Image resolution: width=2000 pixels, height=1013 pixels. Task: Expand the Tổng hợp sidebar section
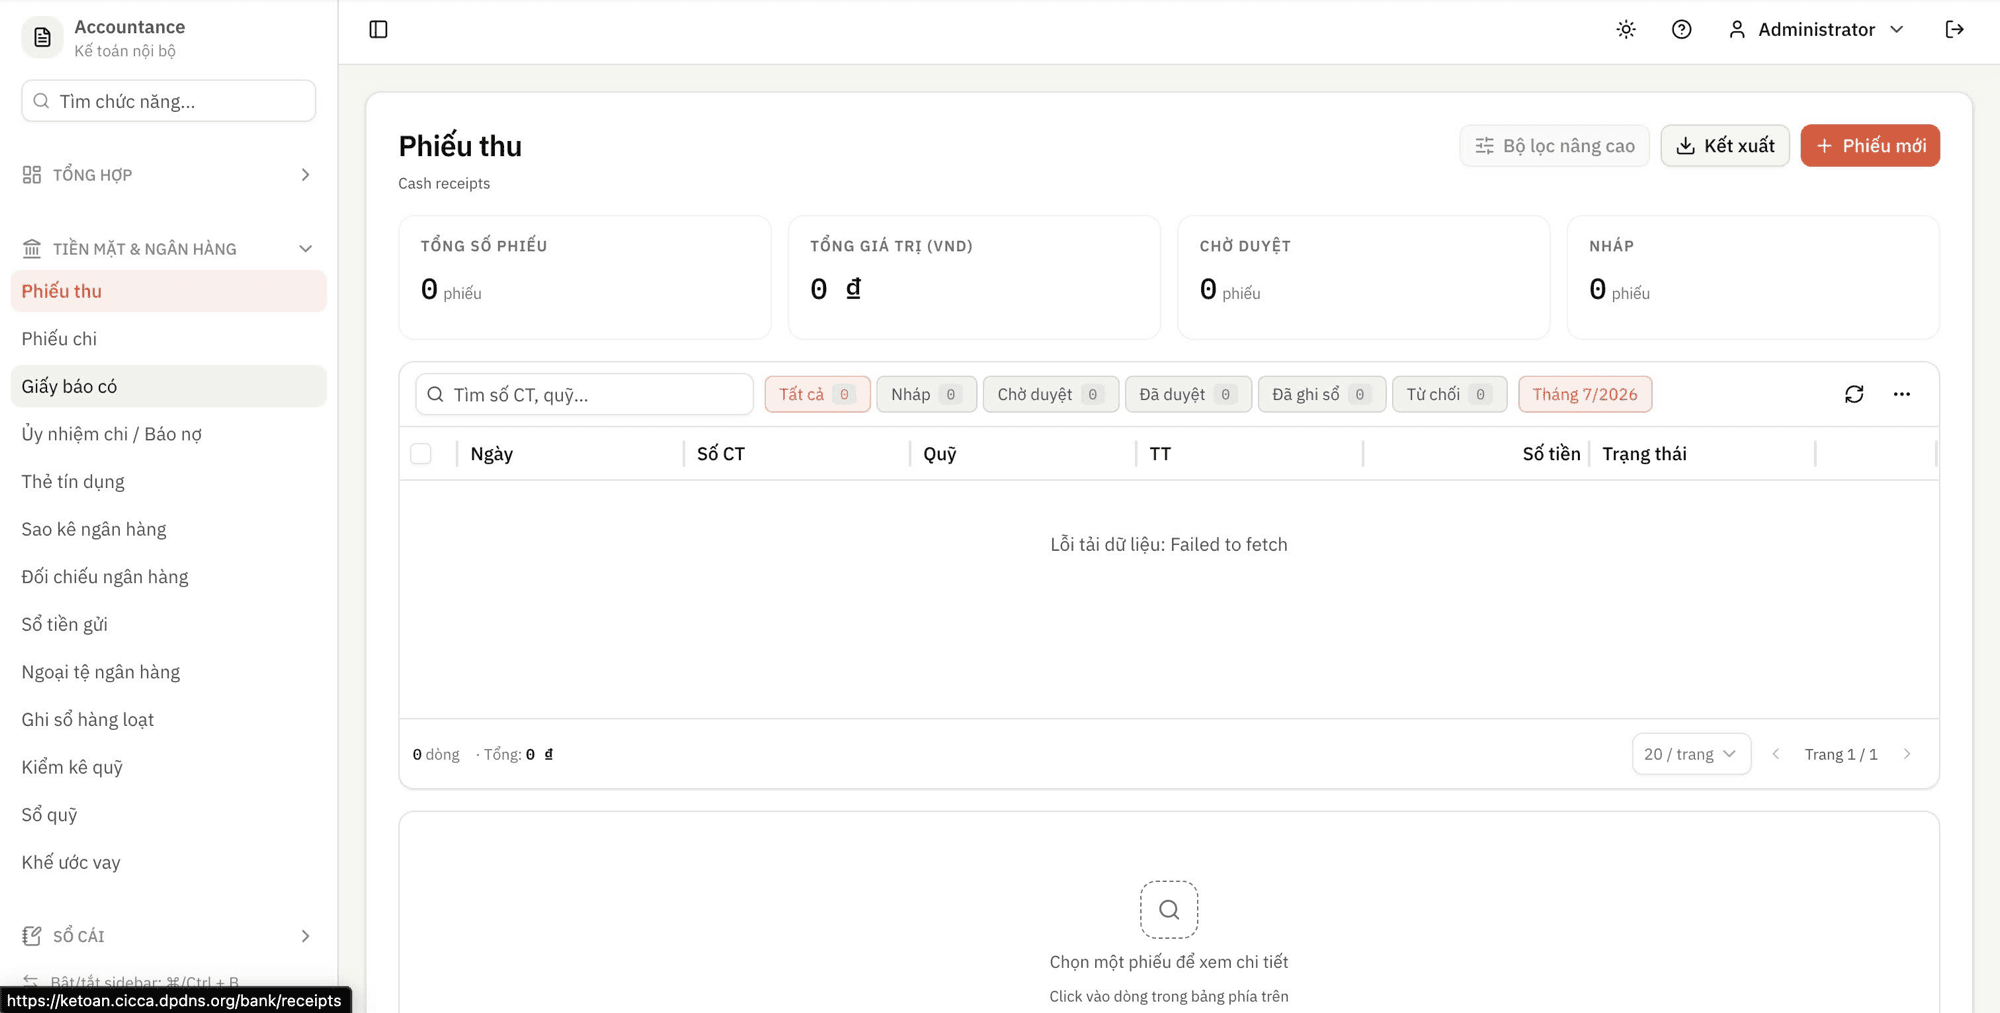tap(168, 175)
